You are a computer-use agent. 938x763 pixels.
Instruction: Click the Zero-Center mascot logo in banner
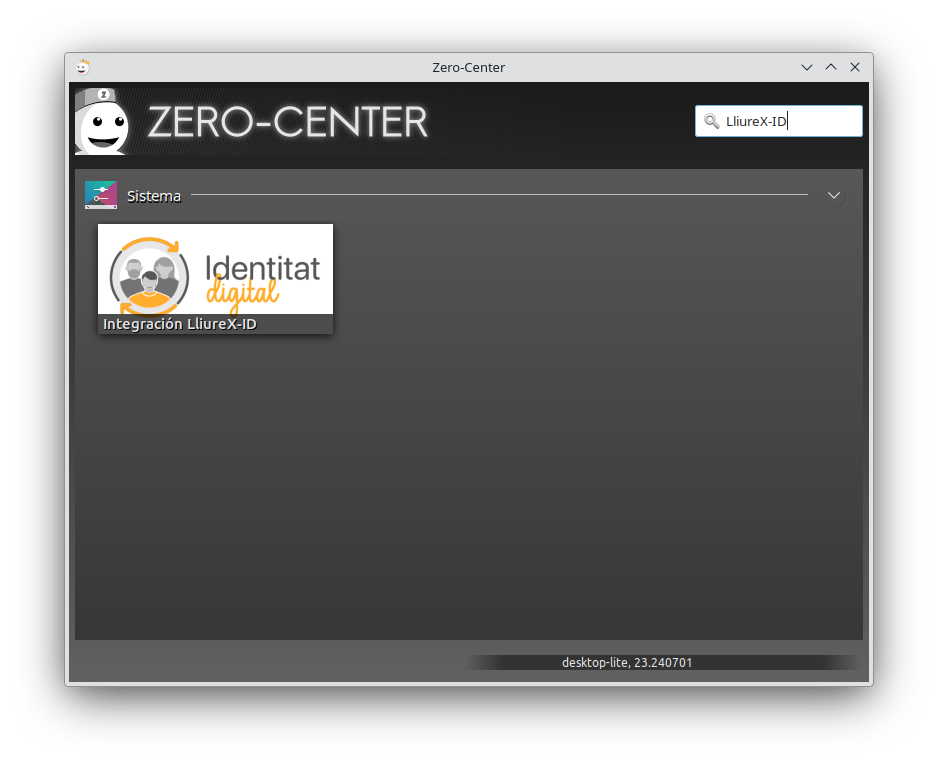[103, 122]
